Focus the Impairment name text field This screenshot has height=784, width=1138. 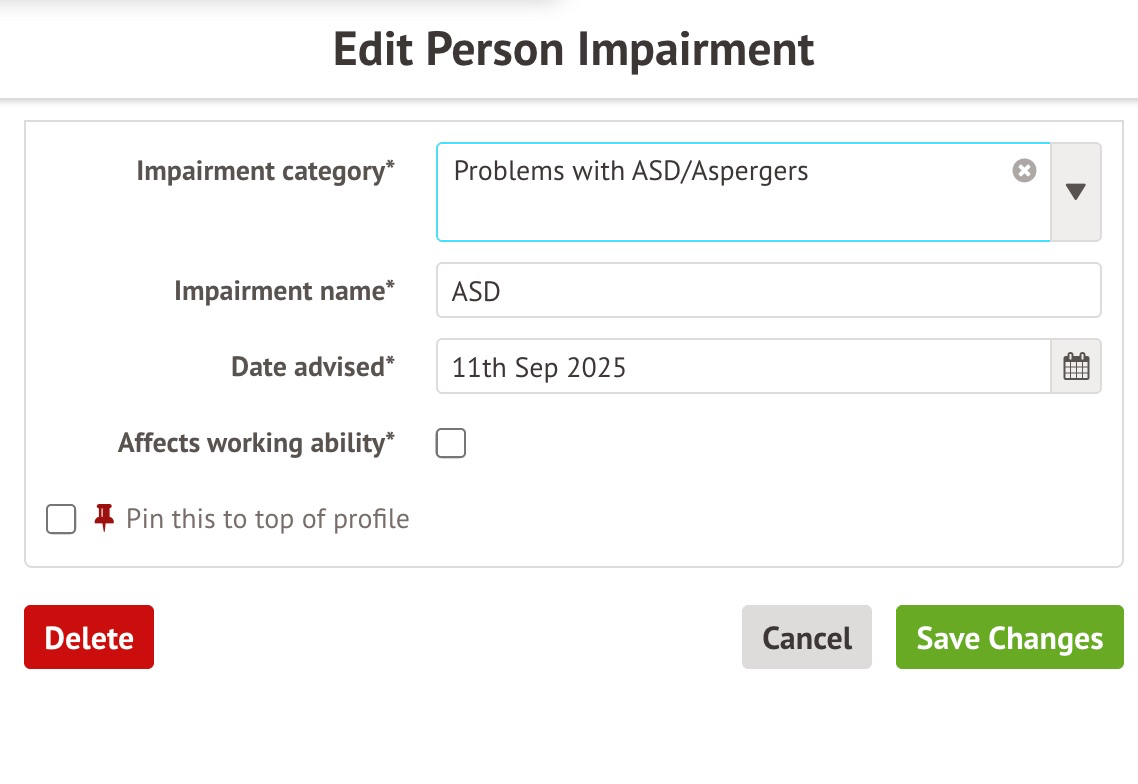click(768, 291)
